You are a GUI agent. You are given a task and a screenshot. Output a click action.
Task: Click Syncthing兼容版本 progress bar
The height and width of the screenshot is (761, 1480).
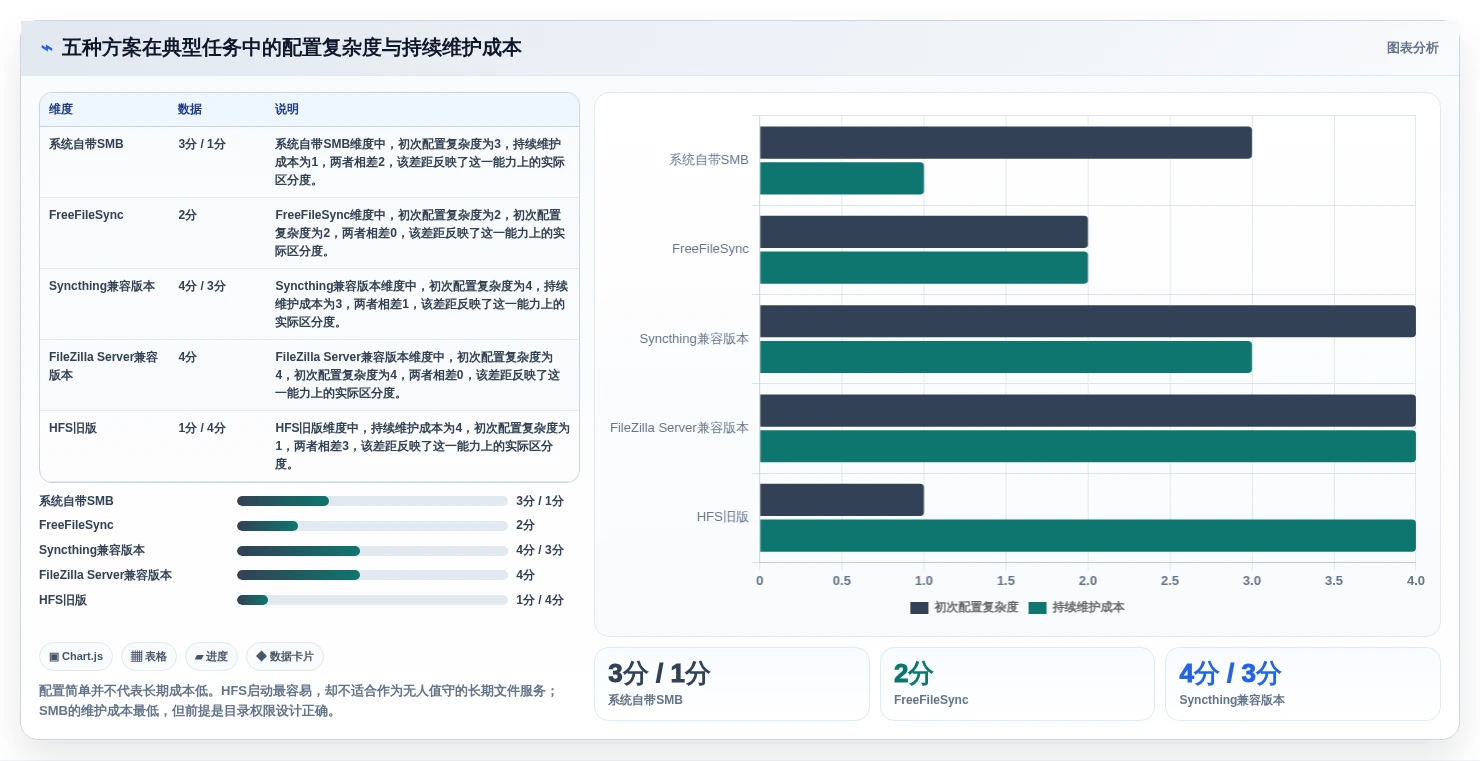pyautogui.click(x=372, y=551)
